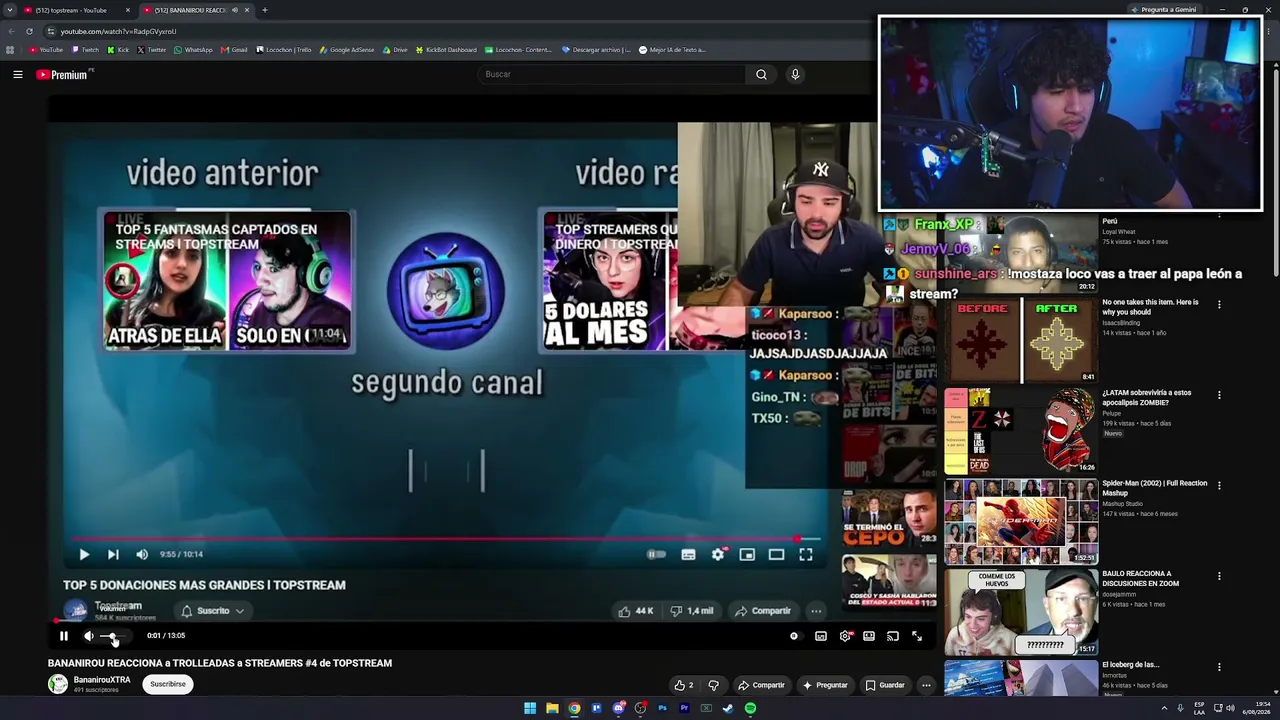Cast video to a device

[893, 636]
